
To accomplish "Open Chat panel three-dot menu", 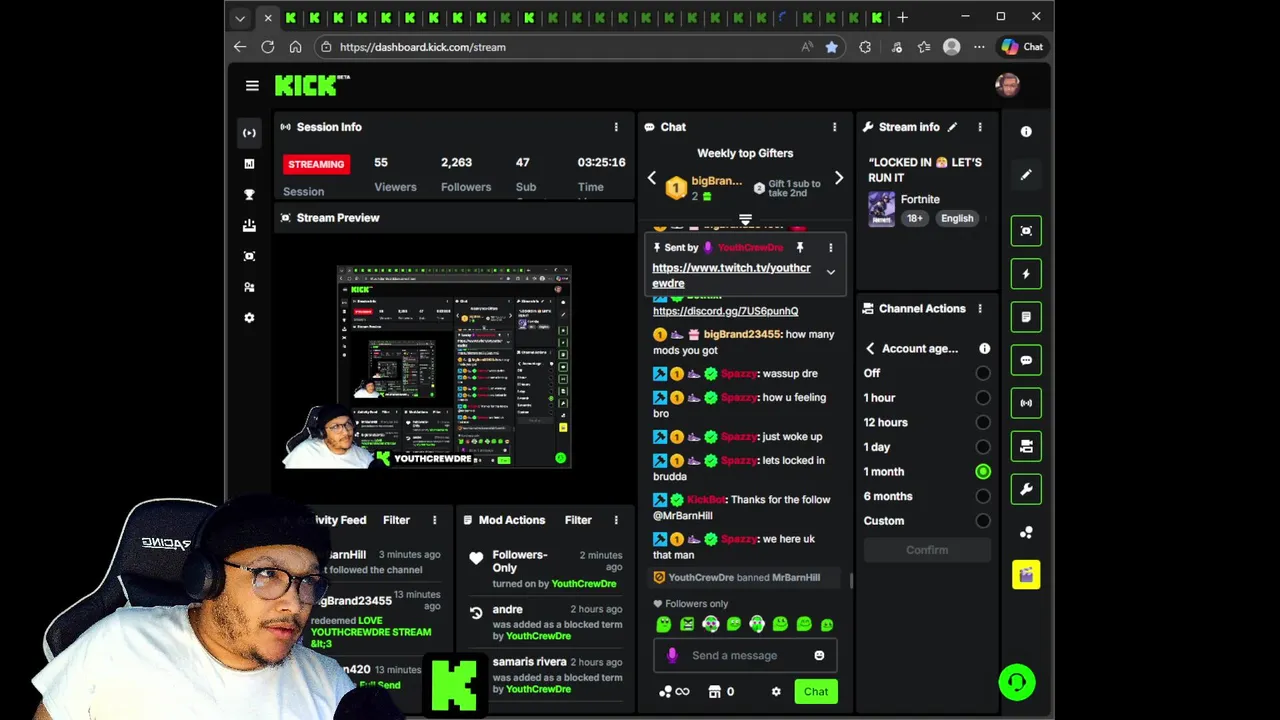I will pyautogui.click(x=834, y=127).
